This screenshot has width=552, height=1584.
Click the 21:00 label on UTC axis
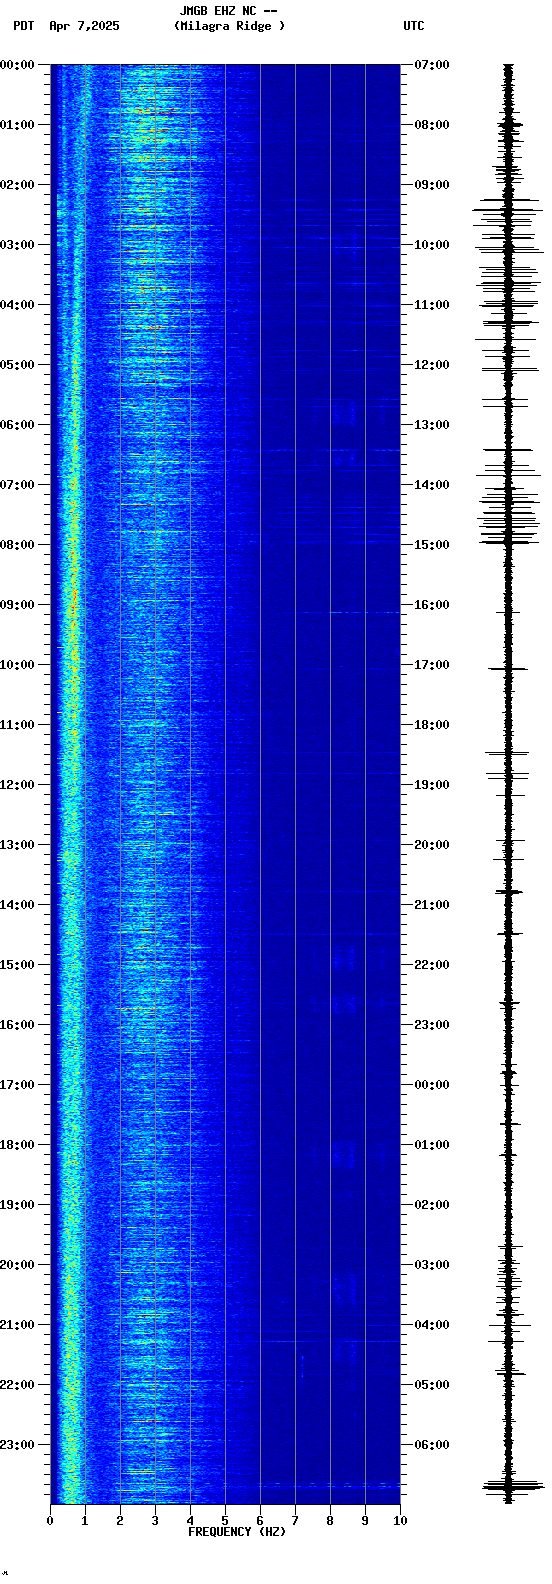click(x=432, y=905)
